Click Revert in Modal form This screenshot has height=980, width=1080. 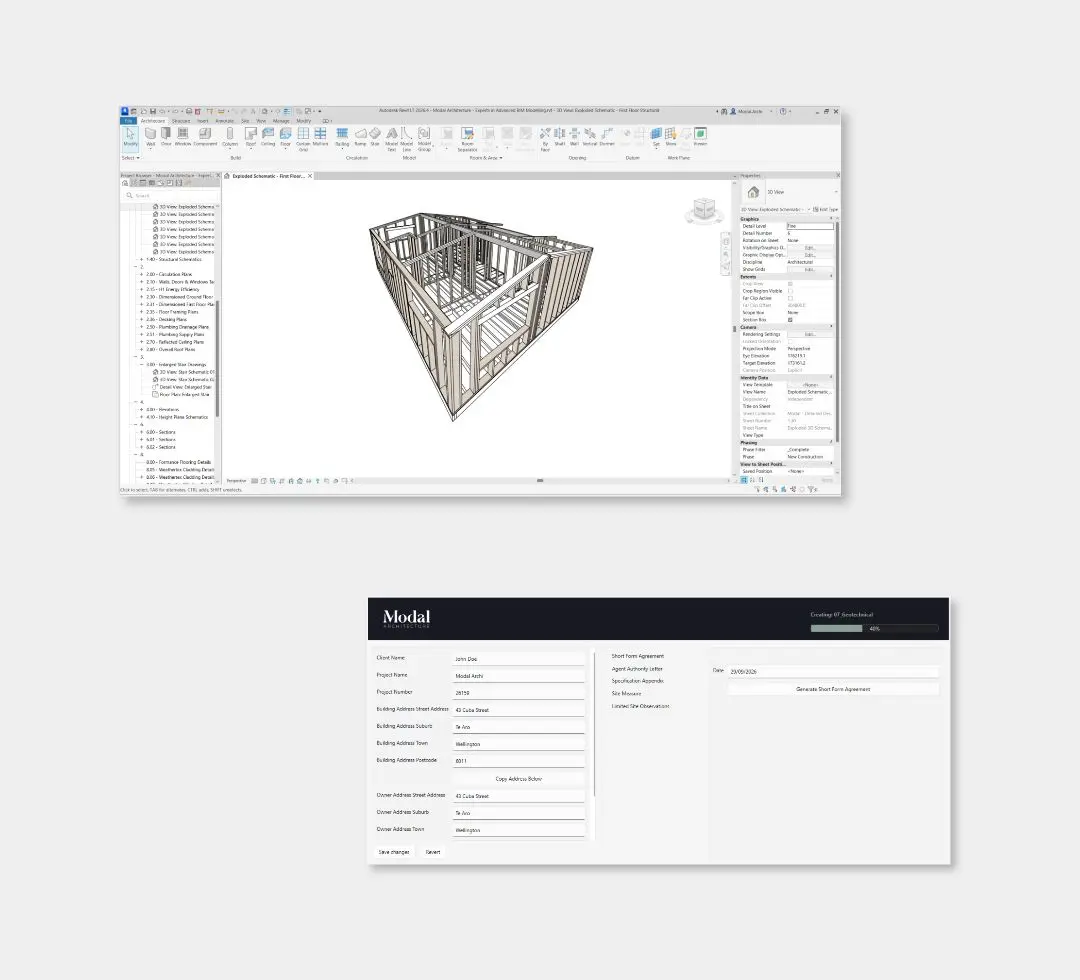[433, 852]
